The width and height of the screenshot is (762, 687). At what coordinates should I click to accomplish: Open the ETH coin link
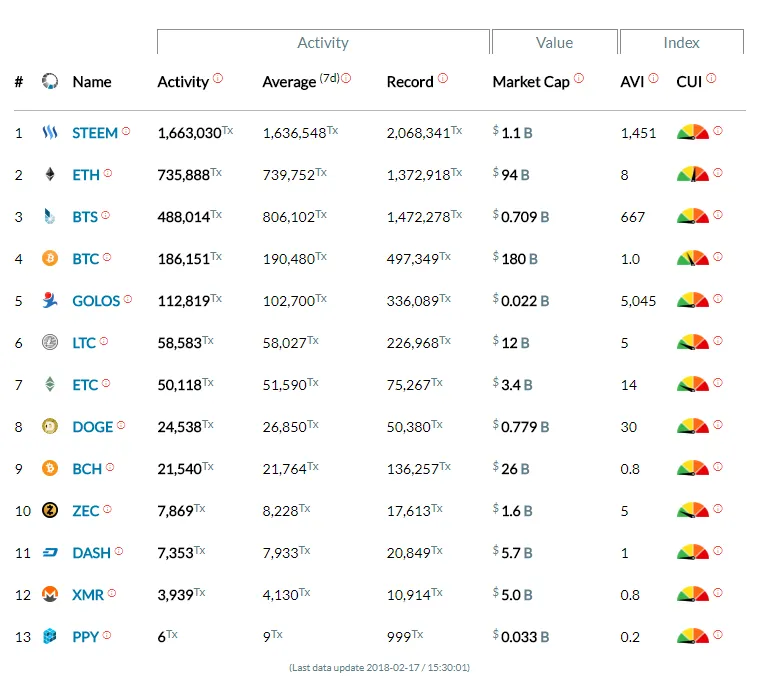pos(86,175)
